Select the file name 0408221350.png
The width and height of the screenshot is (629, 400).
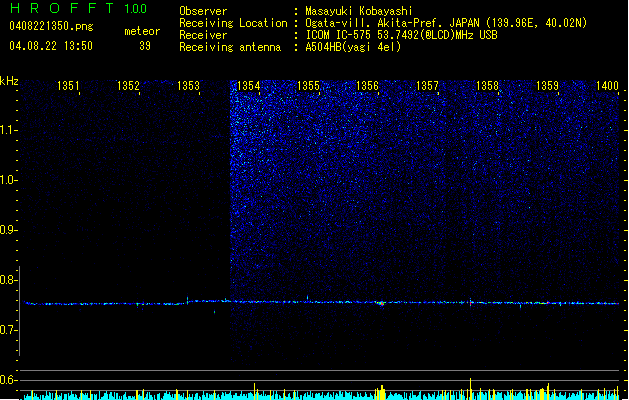coord(51,26)
